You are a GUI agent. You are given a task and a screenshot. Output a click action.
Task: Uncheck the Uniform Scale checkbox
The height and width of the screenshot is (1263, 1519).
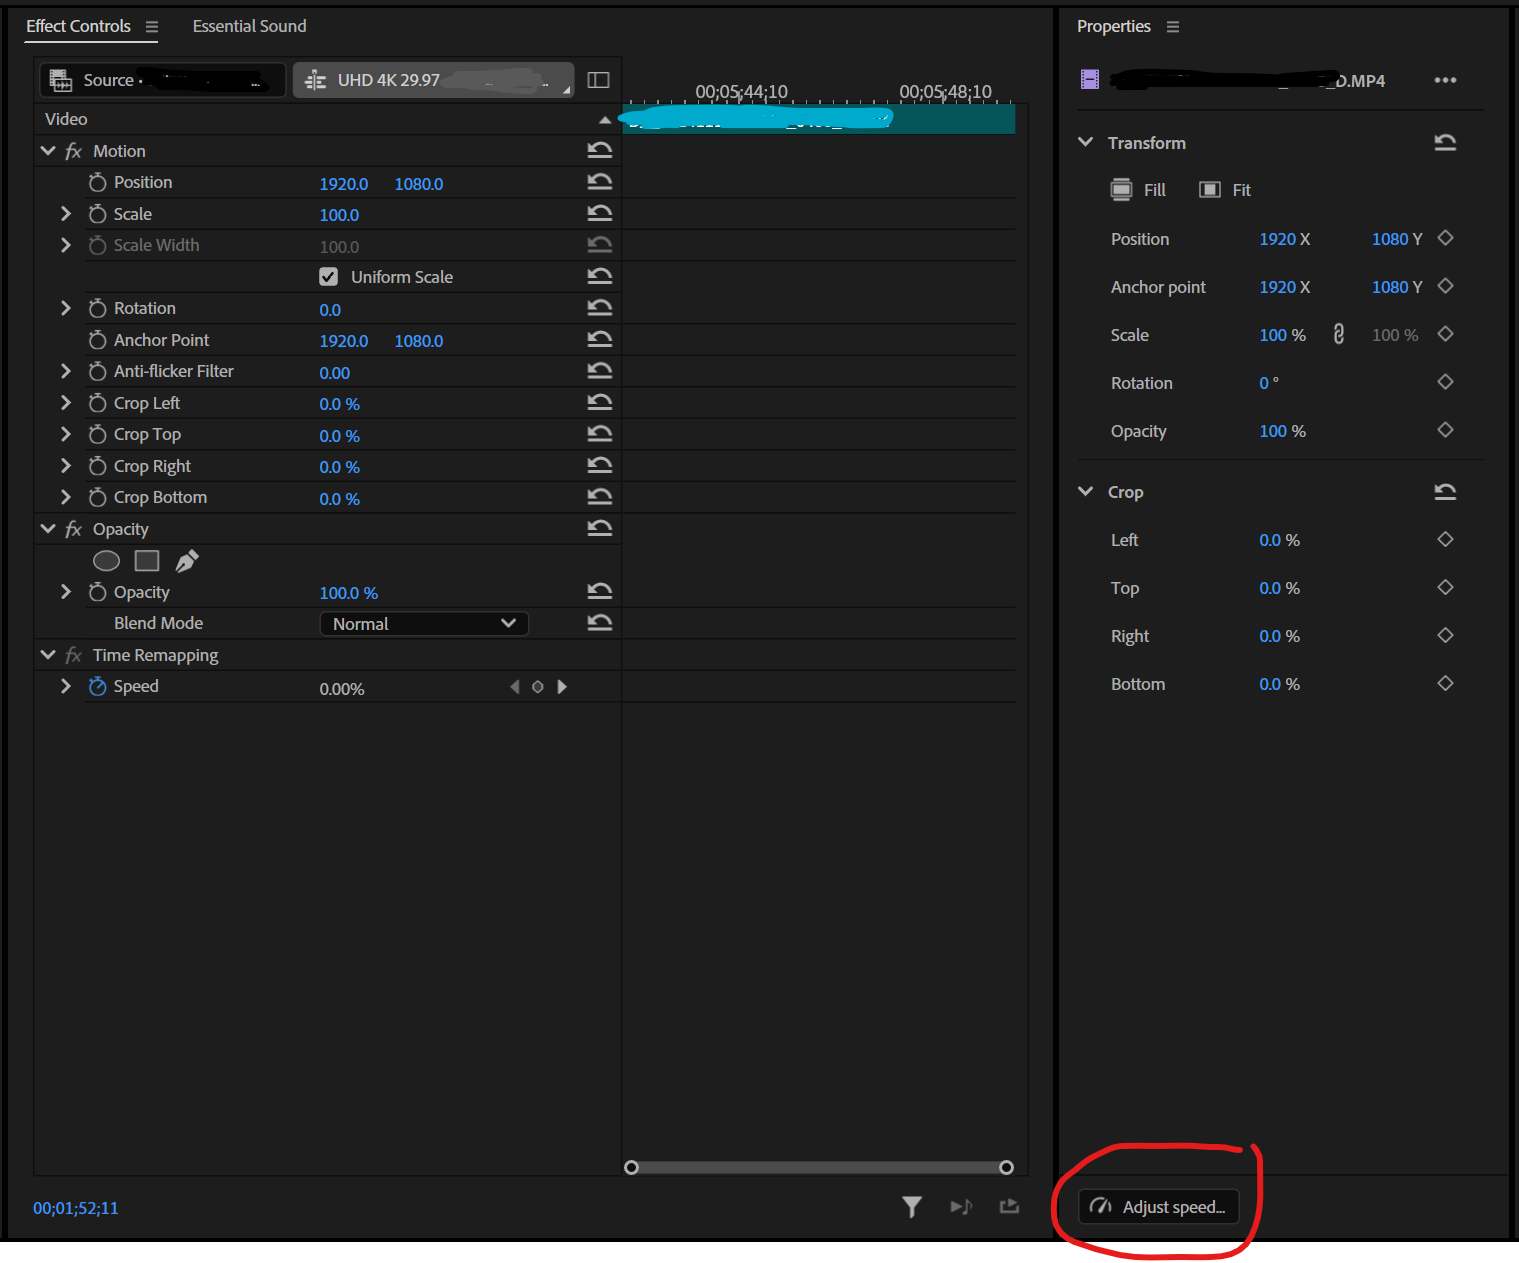click(x=329, y=276)
